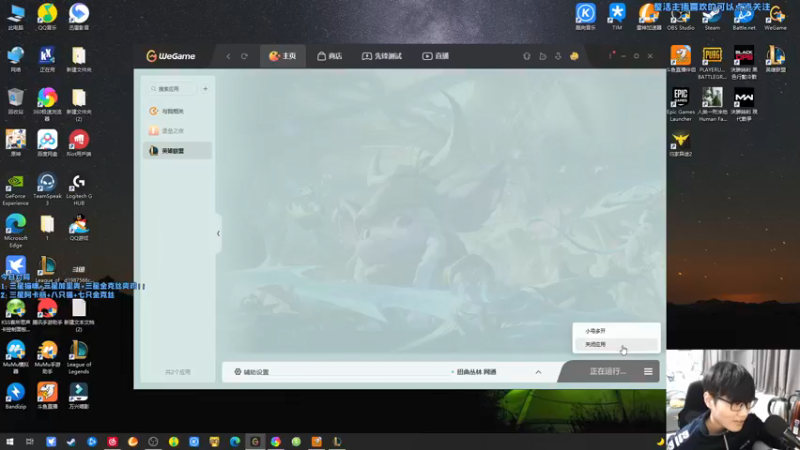This screenshot has width=800, height=450.
Task: Open the 回收站 recycle bin icon
Action: (x=15, y=101)
